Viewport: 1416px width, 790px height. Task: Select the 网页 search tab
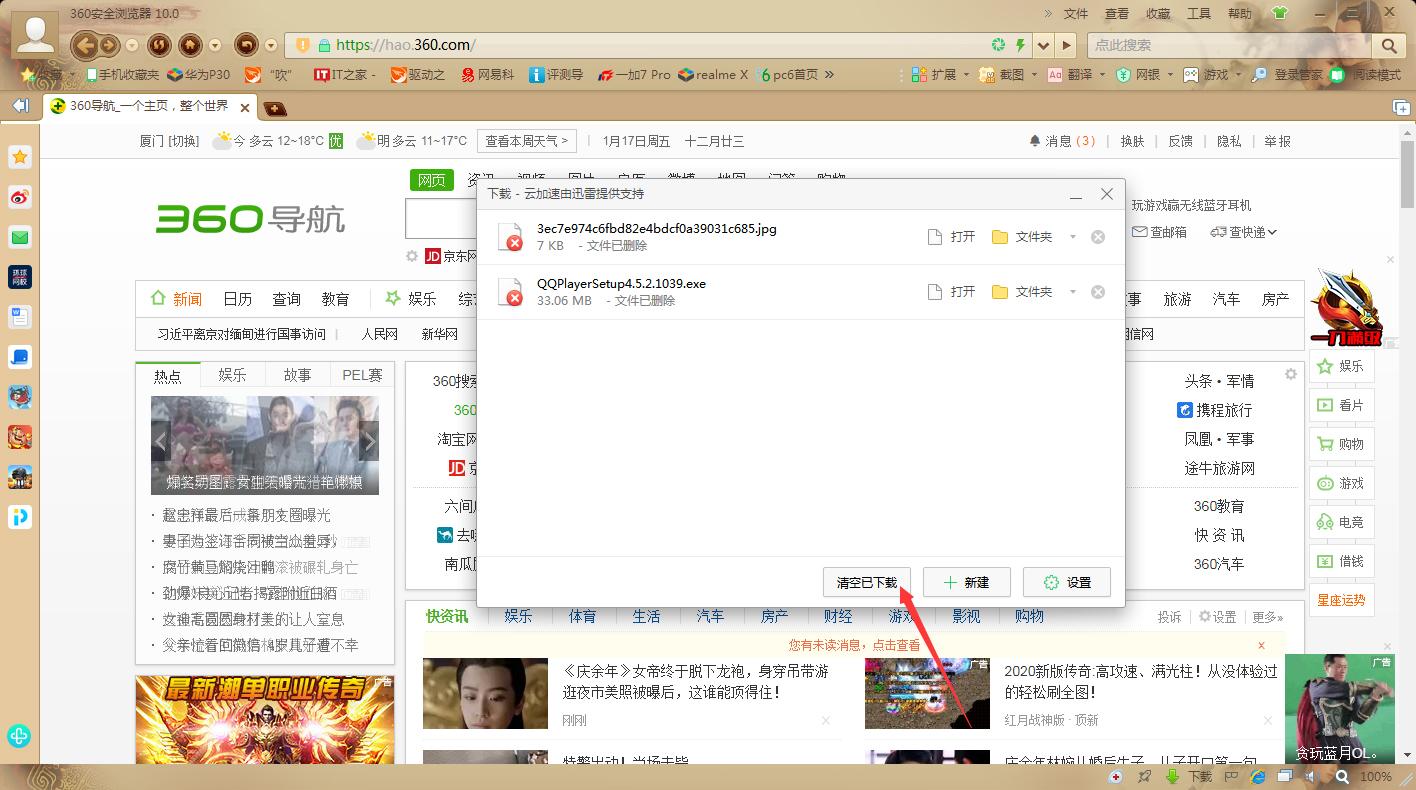tap(432, 180)
